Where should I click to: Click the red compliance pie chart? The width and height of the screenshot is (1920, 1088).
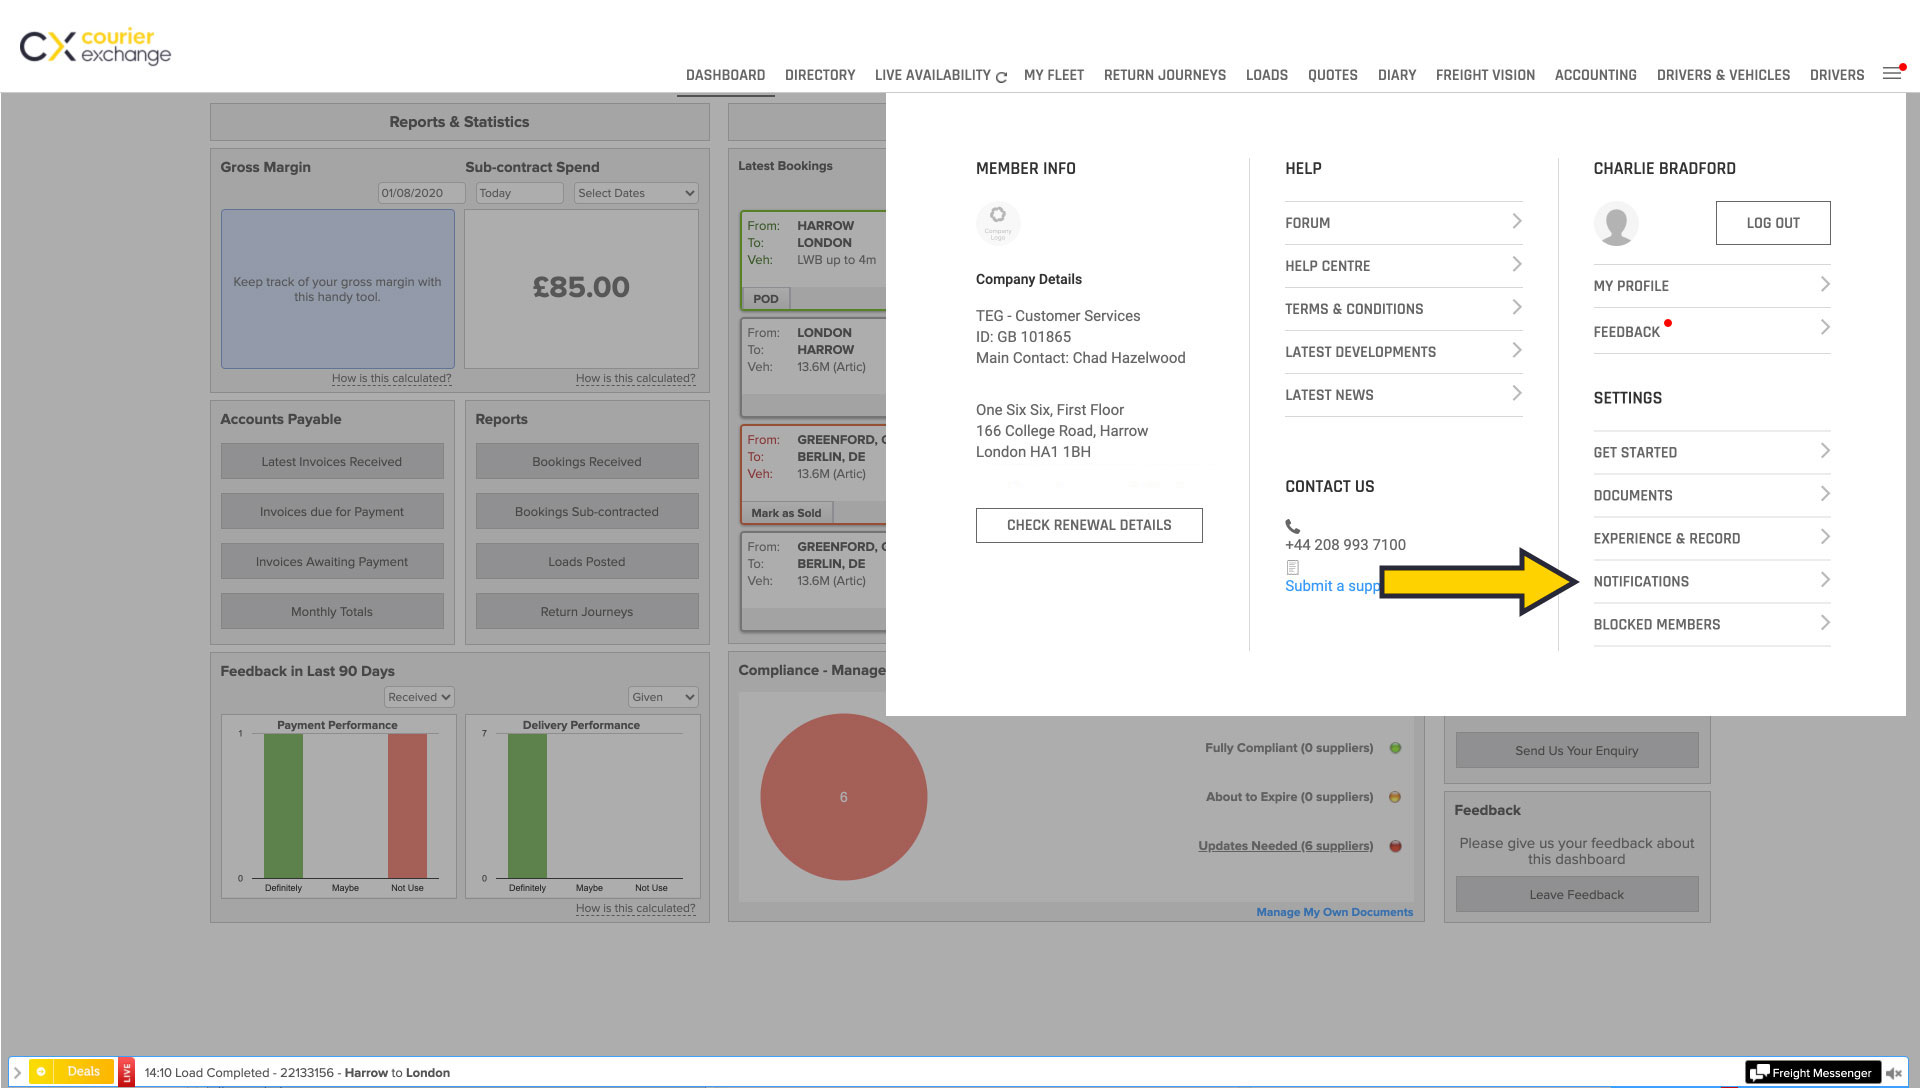coord(843,797)
